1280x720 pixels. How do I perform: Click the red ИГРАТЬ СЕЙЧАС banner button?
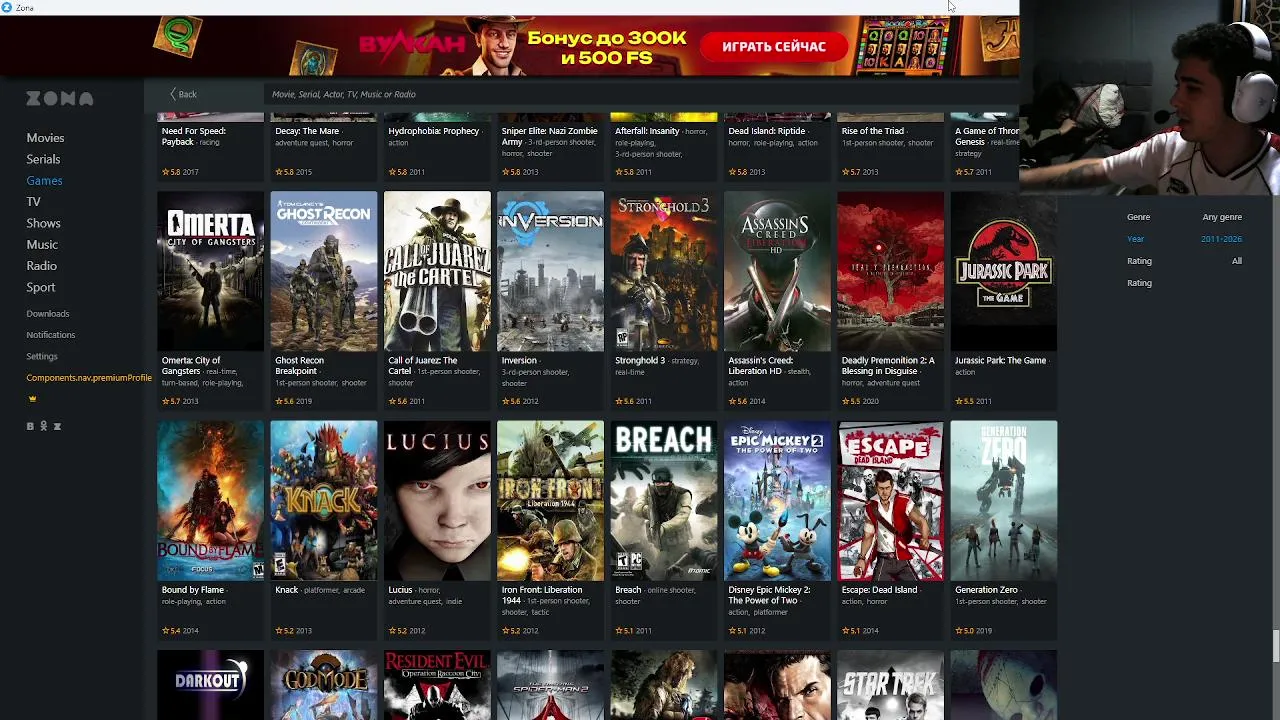[774, 47]
